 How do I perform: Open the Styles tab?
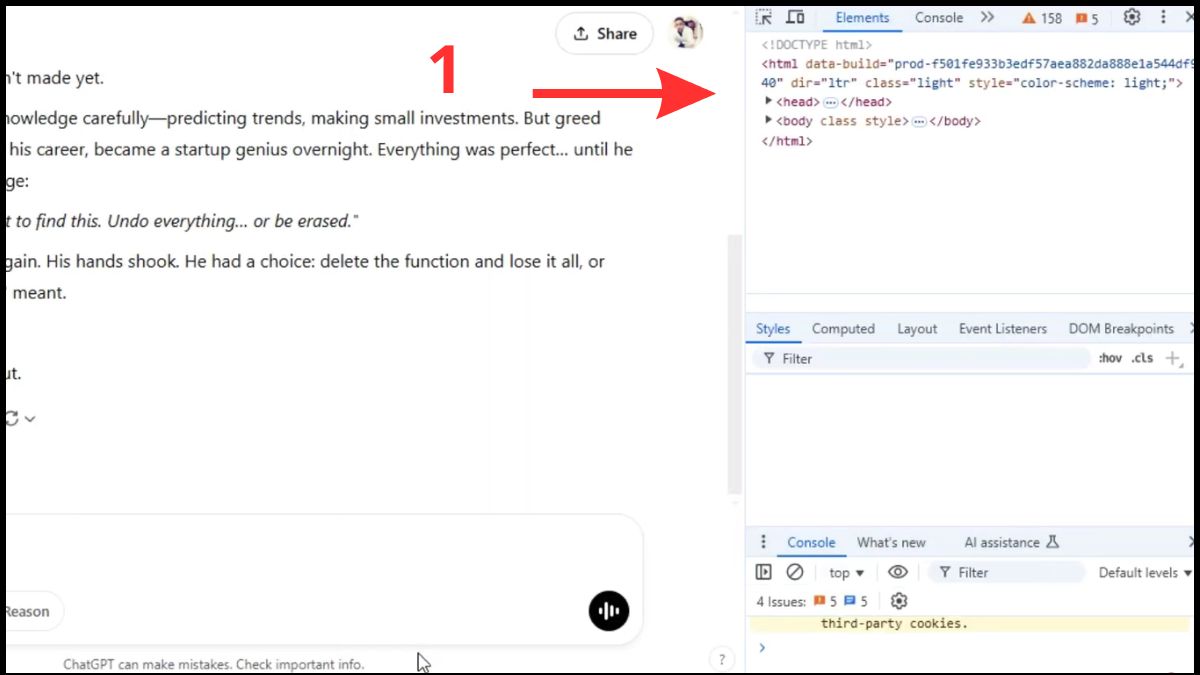coord(773,329)
